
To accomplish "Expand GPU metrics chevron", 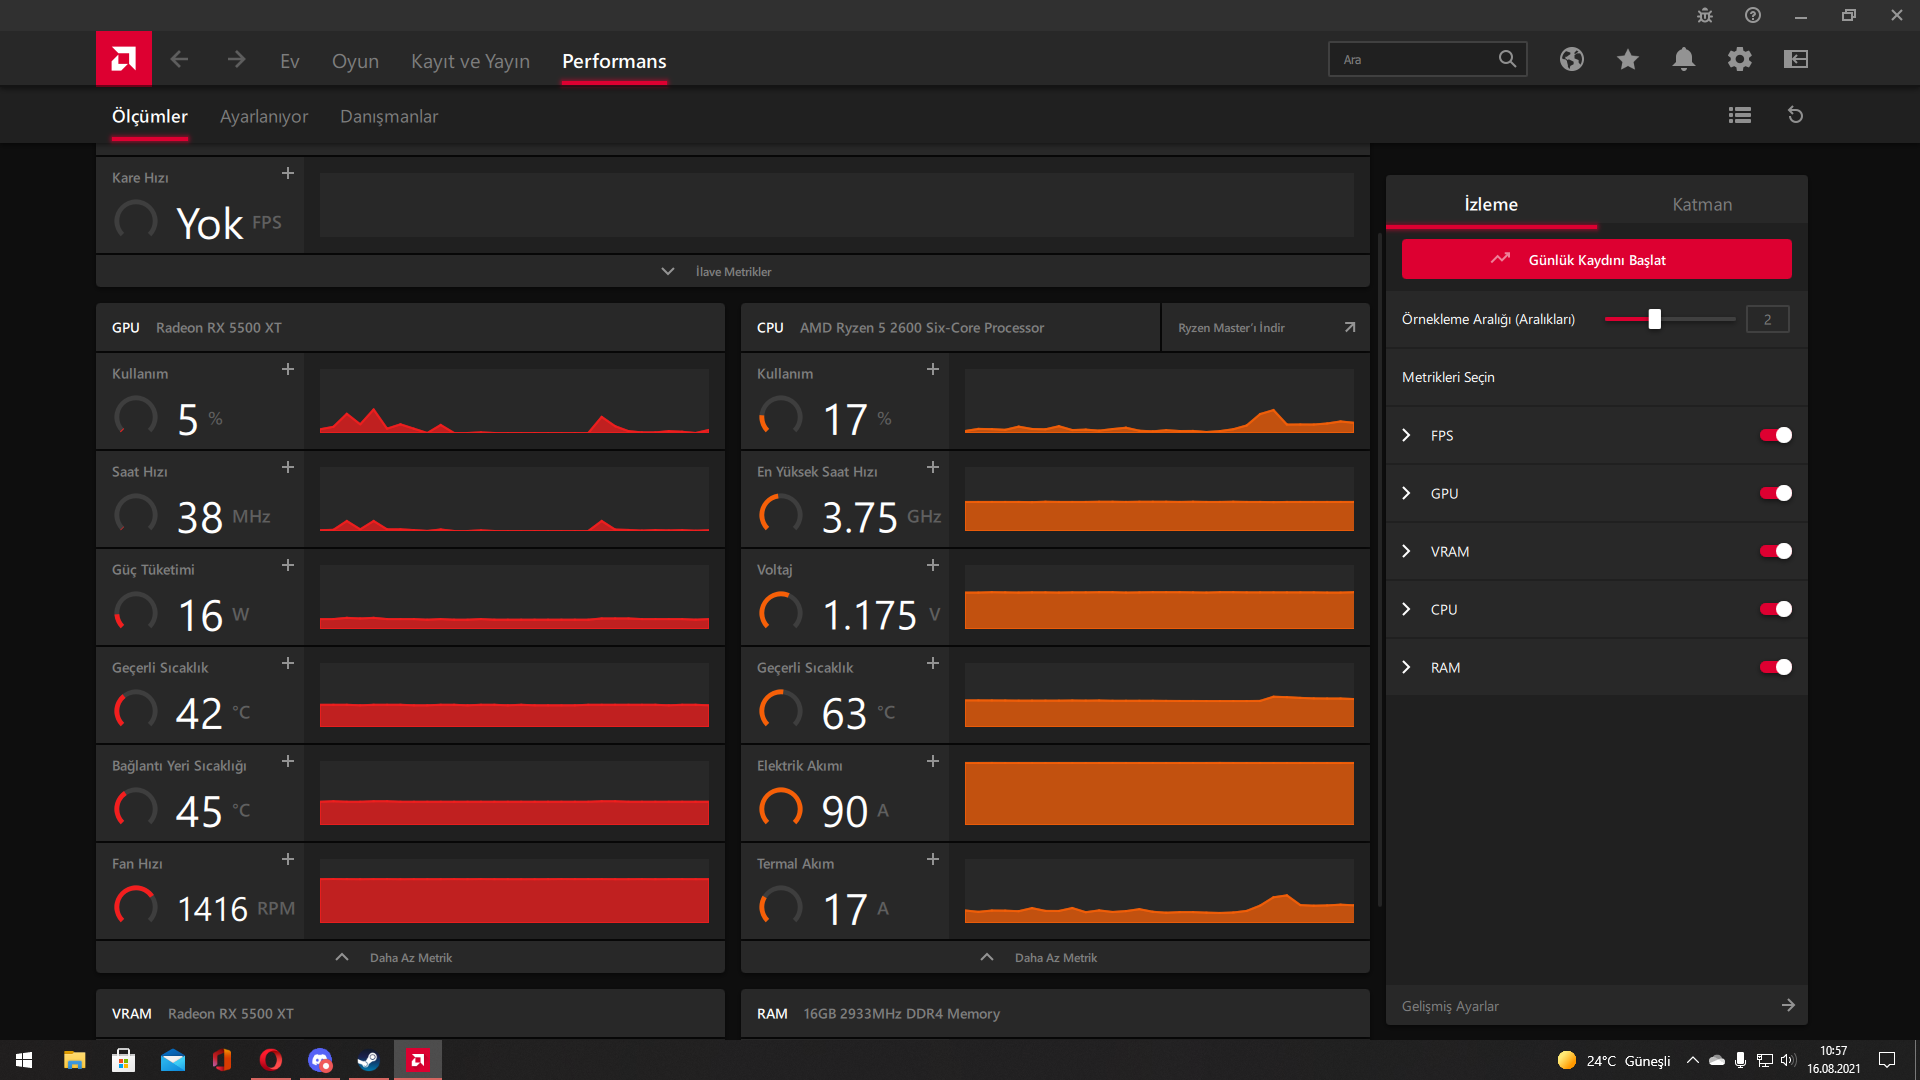I will coord(1406,493).
